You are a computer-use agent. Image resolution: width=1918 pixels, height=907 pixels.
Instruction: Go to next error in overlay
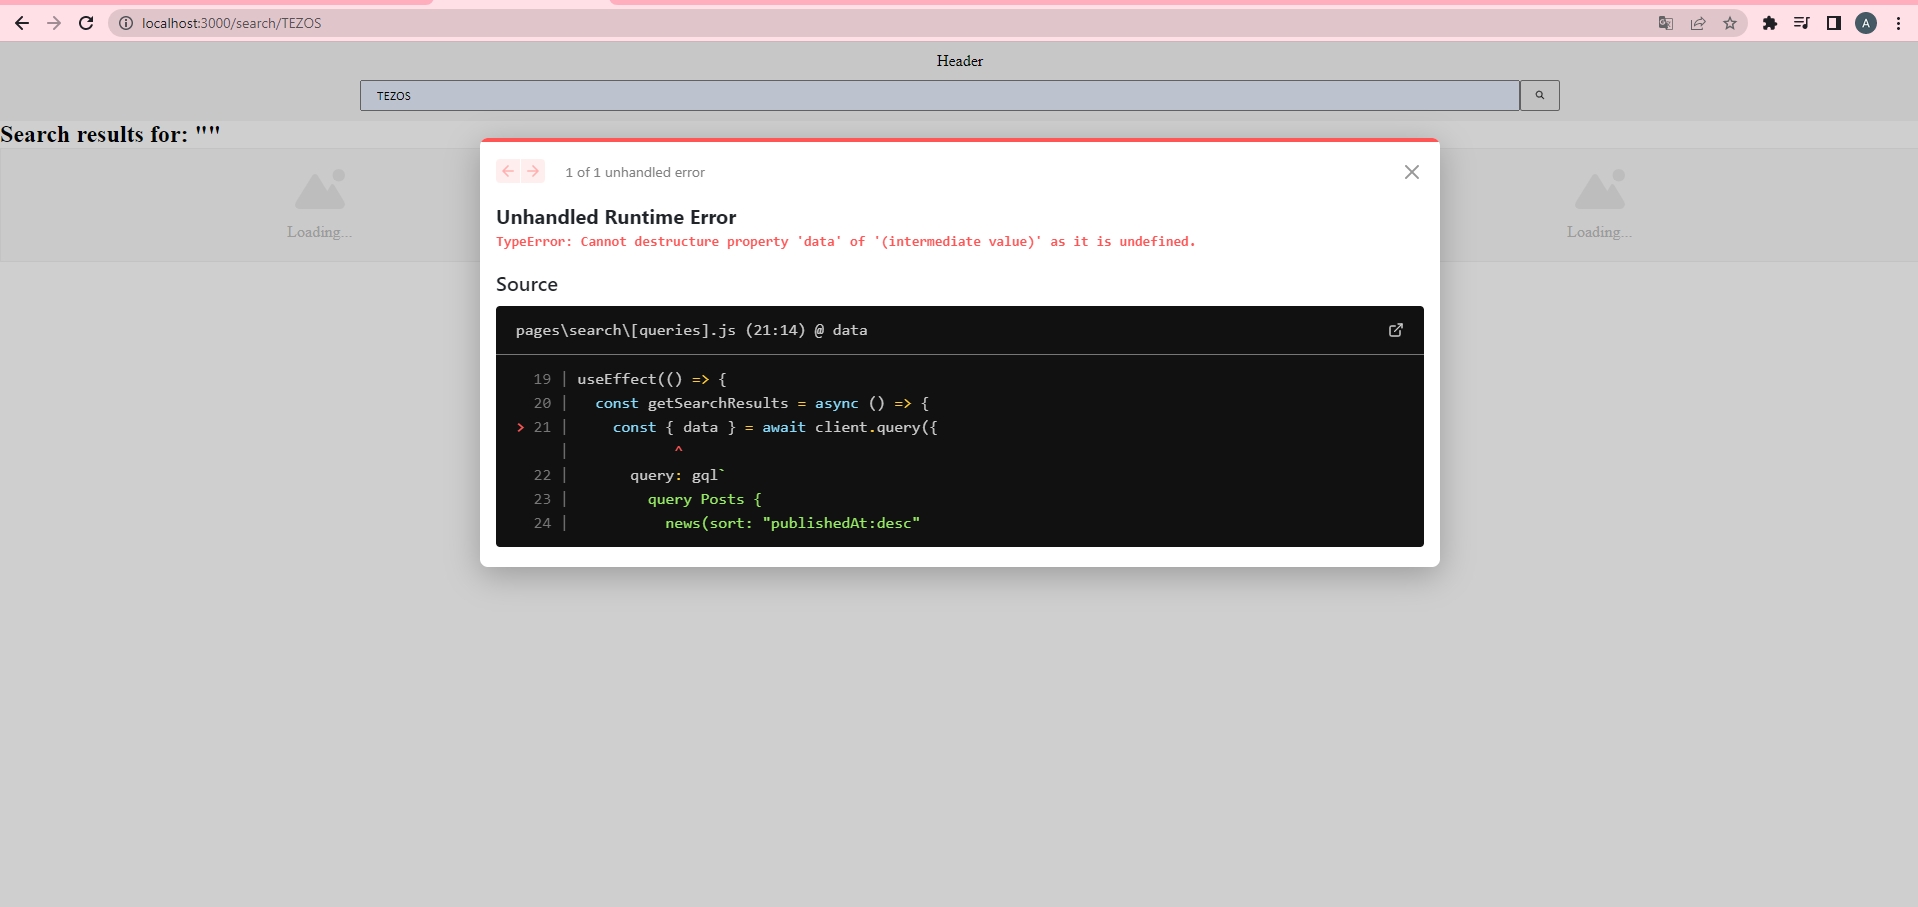pos(533,172)
